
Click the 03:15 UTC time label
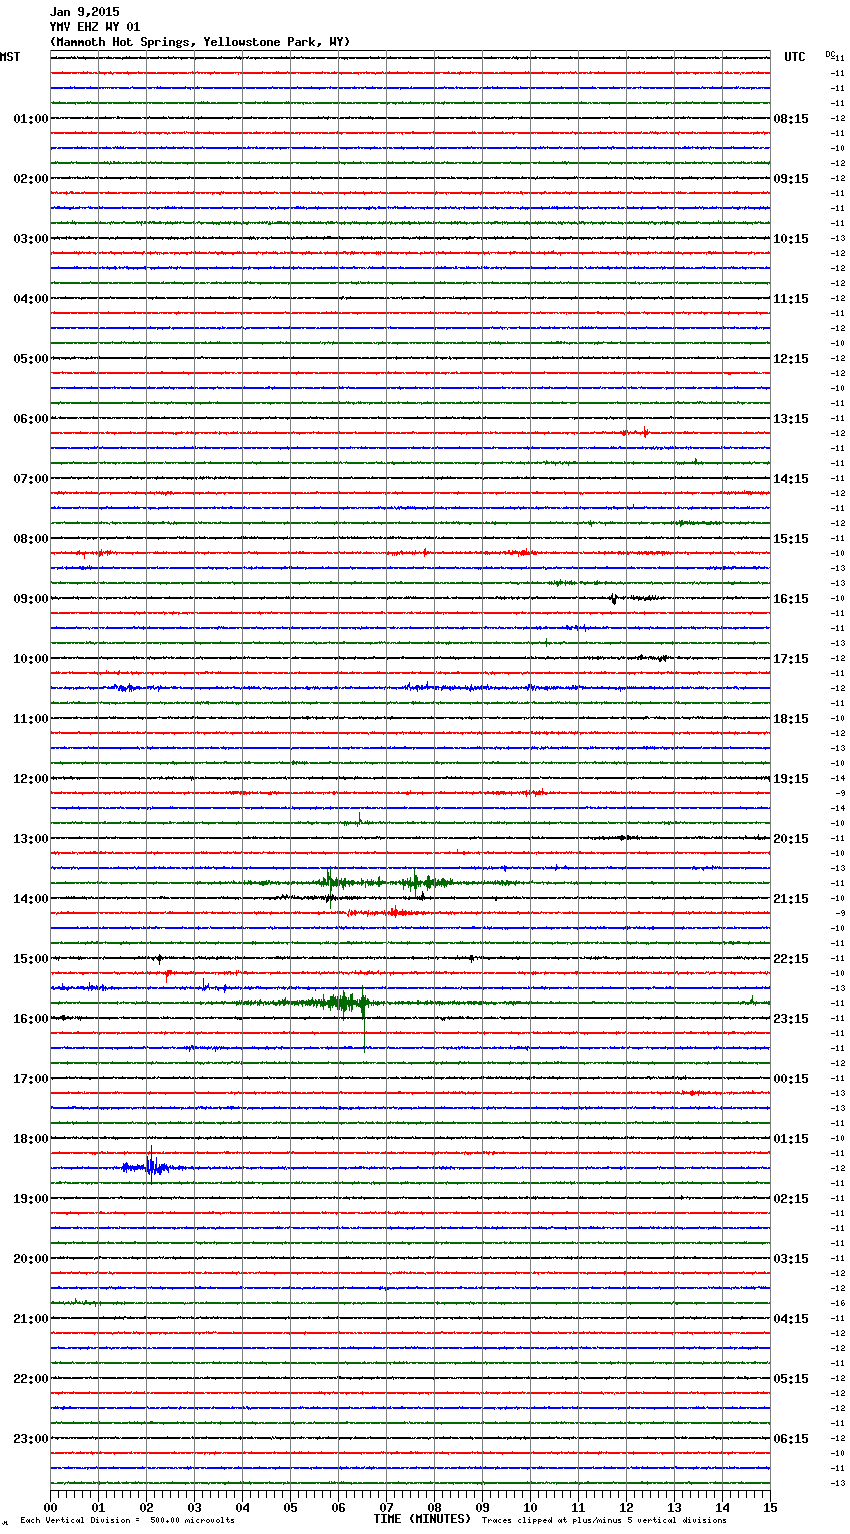coord(791,1259)
